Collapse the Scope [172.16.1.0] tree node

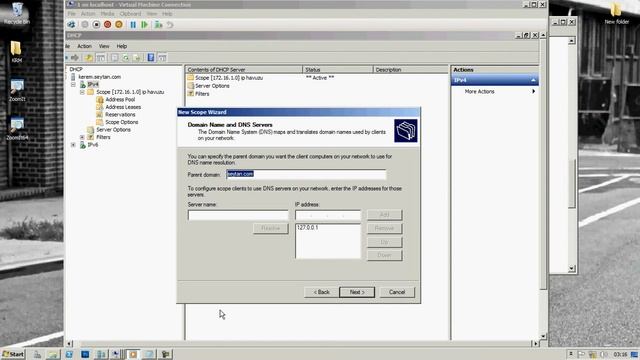(82, 92)
